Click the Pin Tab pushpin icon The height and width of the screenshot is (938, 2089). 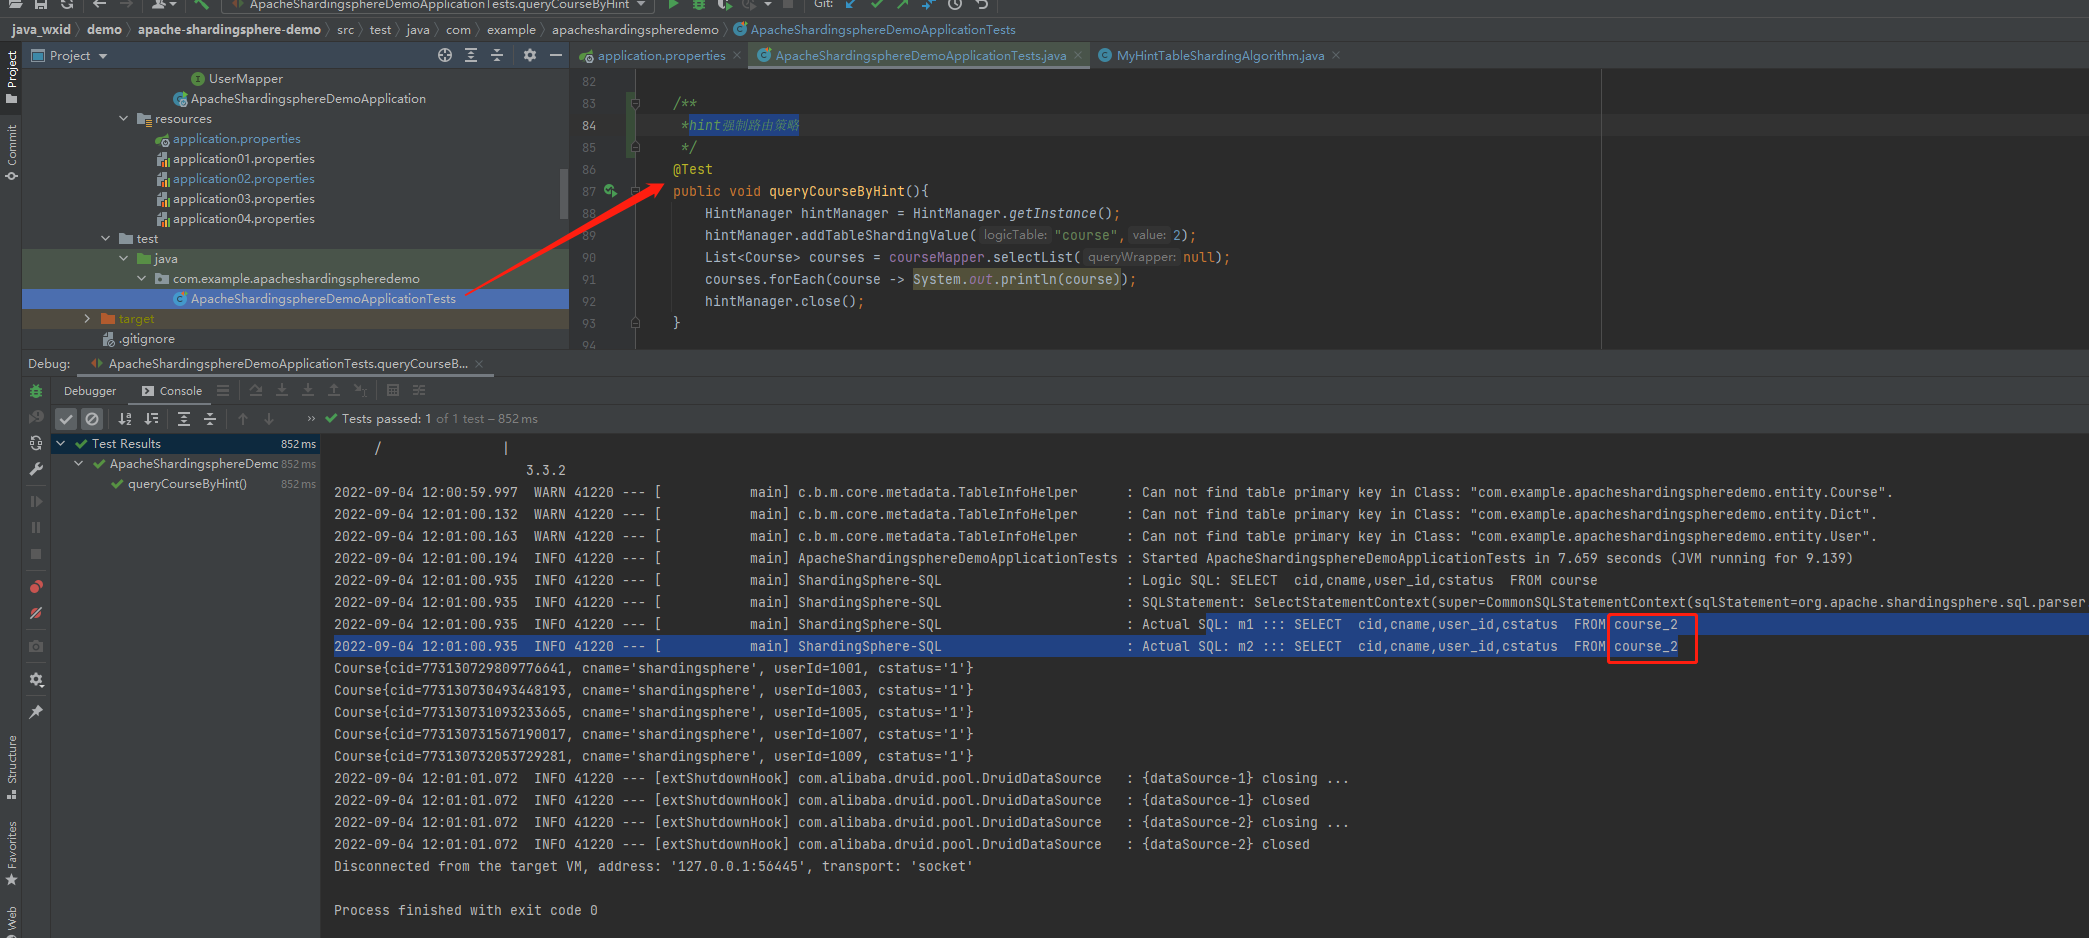36,712
